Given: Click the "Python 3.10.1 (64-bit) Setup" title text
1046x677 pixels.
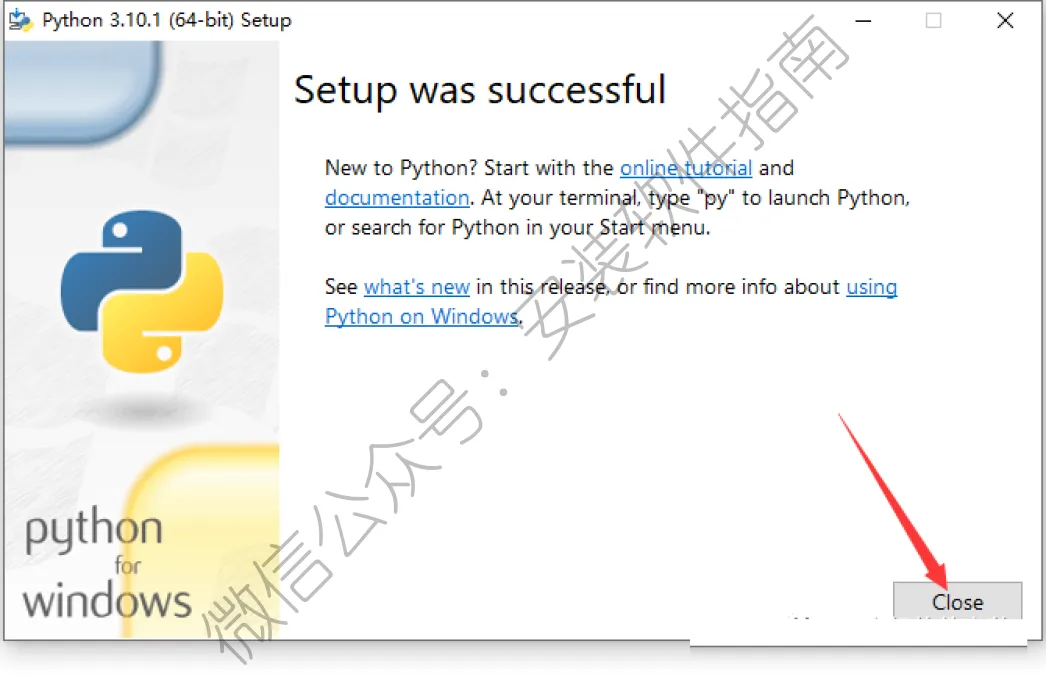Looking at the screenshot, I should pos(167,20).
